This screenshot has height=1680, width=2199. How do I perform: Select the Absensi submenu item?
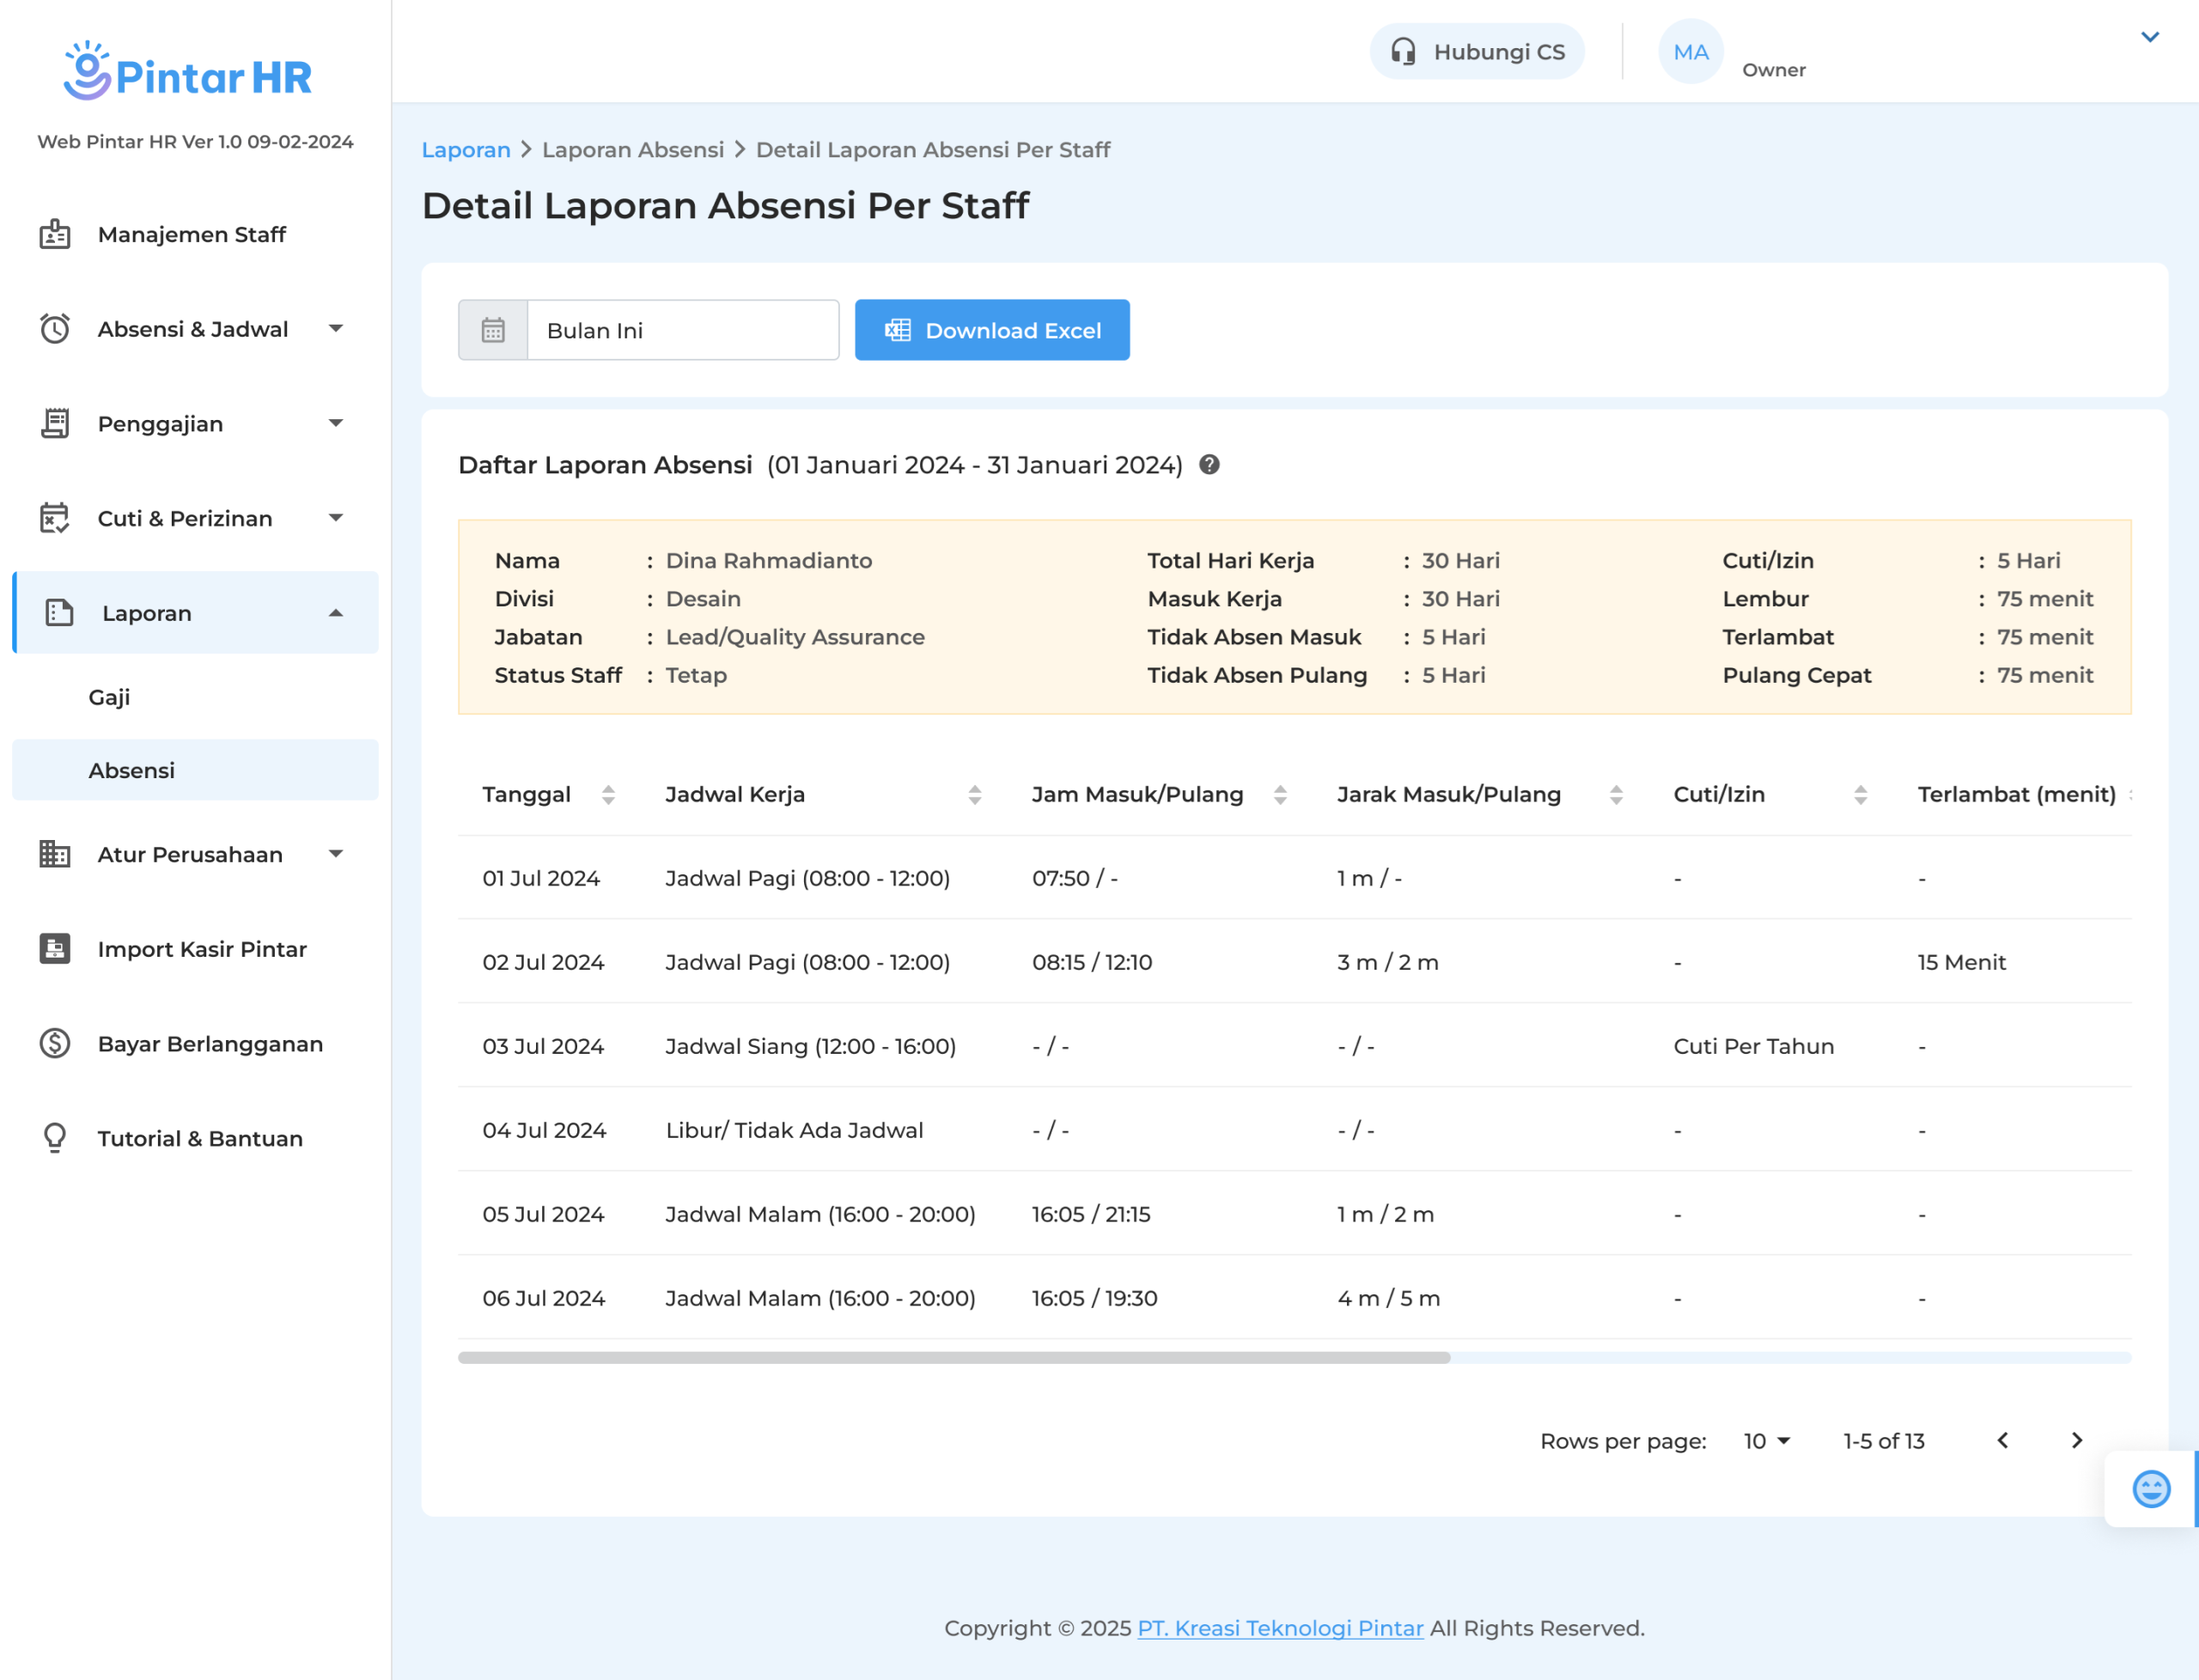(195, 770)
